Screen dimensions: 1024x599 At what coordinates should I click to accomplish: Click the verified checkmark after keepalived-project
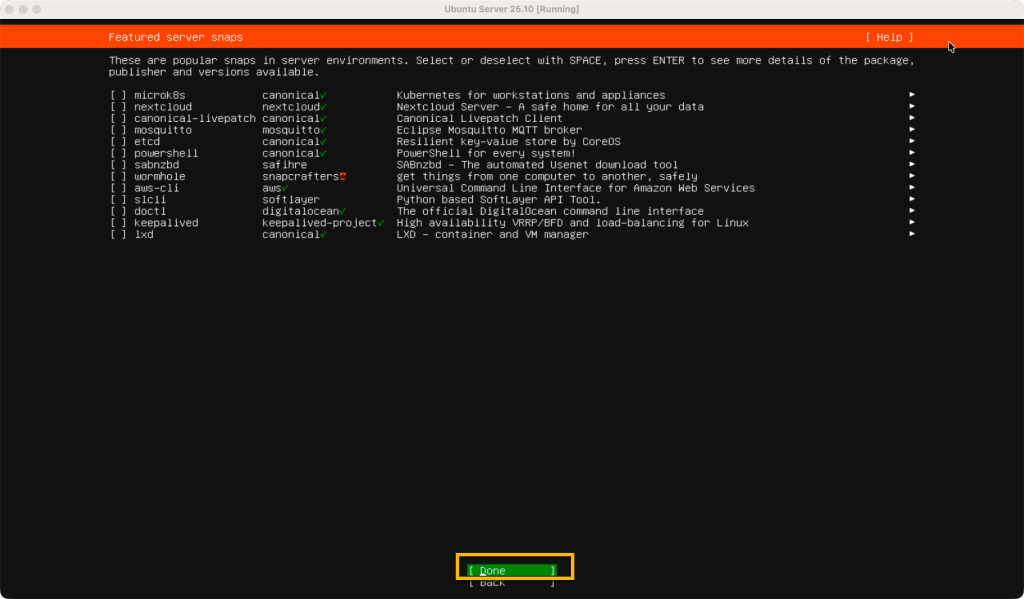(x=381, y=223)
